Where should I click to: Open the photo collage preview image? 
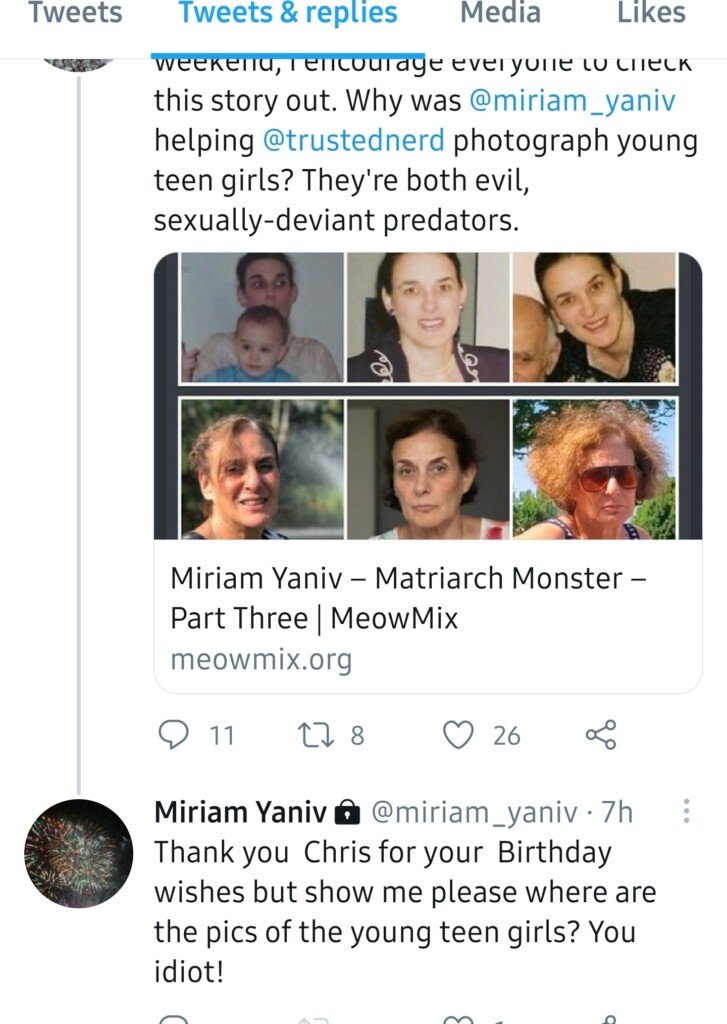coord(428,396)
